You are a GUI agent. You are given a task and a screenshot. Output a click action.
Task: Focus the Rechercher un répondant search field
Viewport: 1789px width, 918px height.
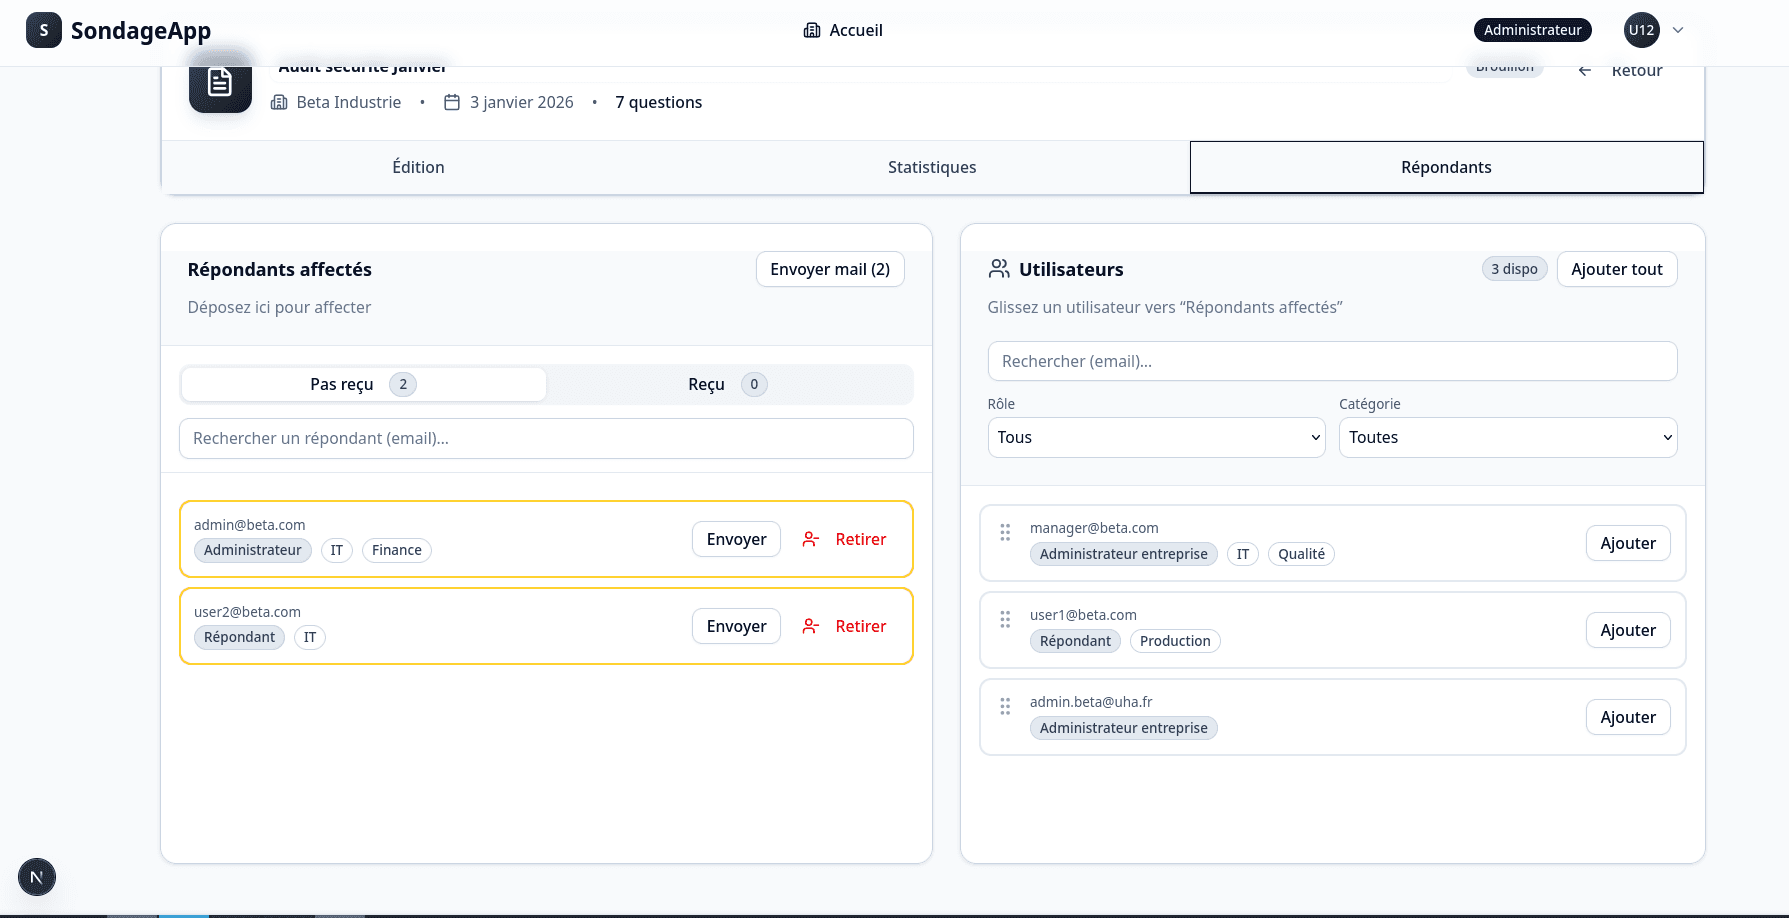click(546, 438)
